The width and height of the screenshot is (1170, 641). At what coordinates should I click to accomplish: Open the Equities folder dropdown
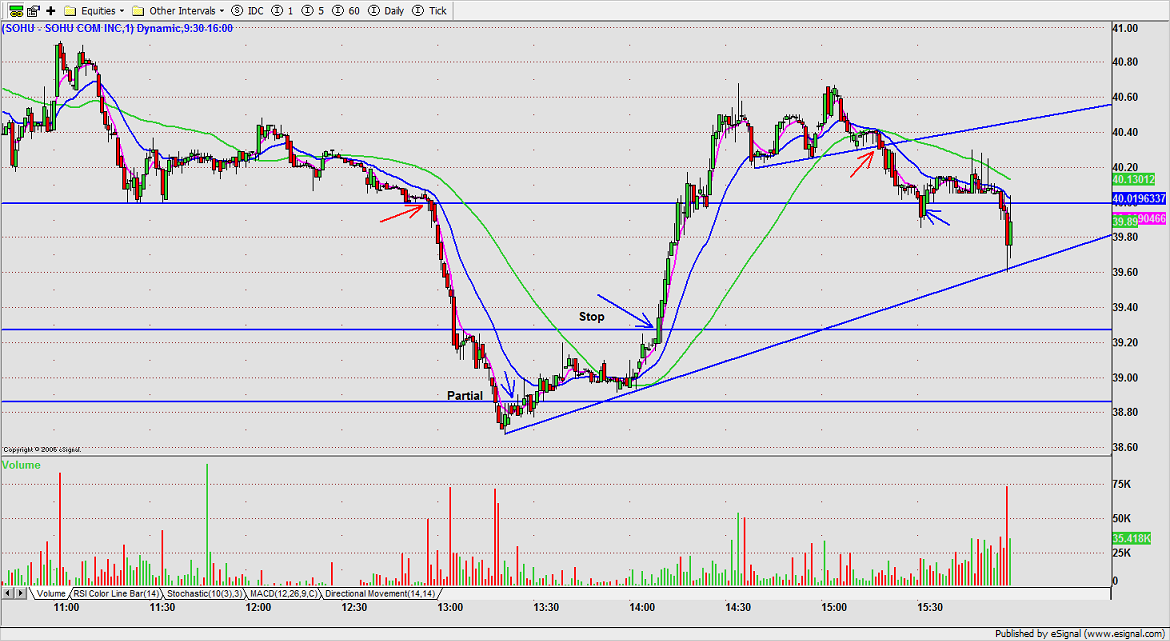(x=94, y=10)
